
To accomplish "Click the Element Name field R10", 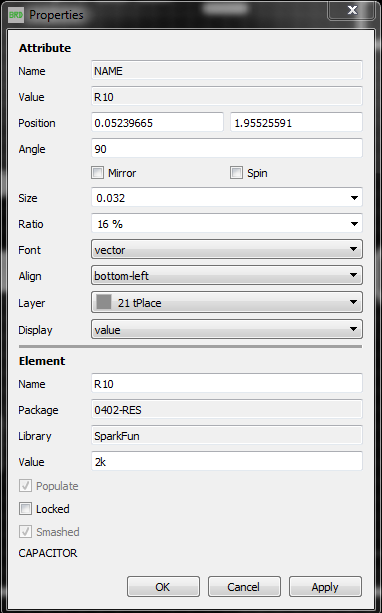I will pyautogui.click(x=227, y=384).
